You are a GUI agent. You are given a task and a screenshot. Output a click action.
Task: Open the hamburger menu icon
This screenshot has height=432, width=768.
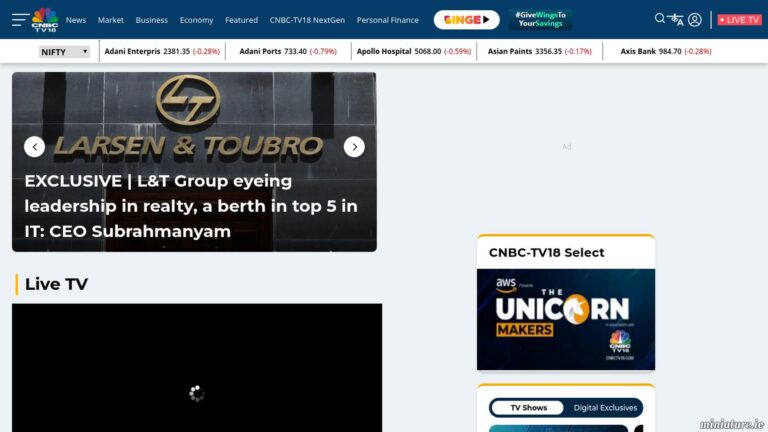point(21,20)
